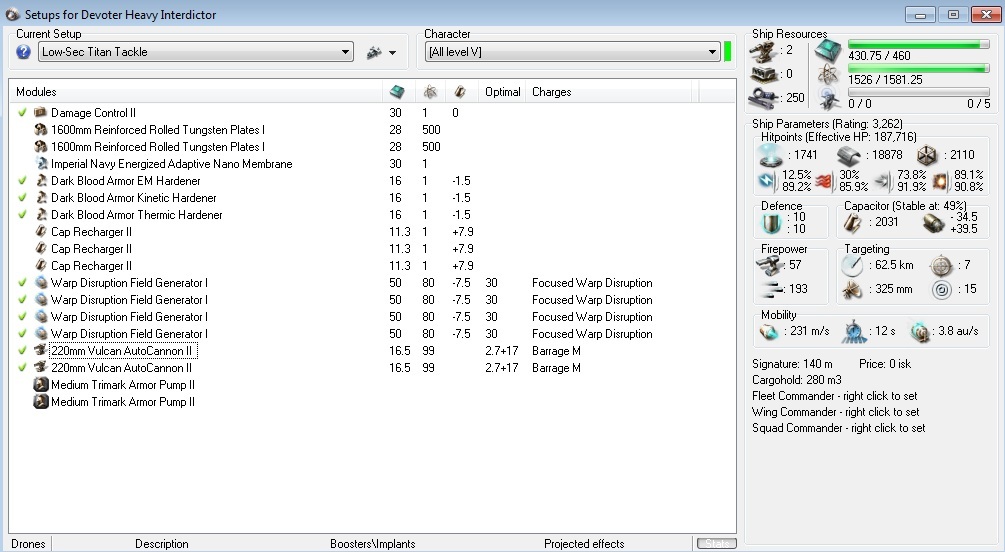The height and width of the screenshot is (552, 1005).
Task: Click the drone bay icon next to 0 / 0
Action: pyautogui.click(x=829, y=99)
